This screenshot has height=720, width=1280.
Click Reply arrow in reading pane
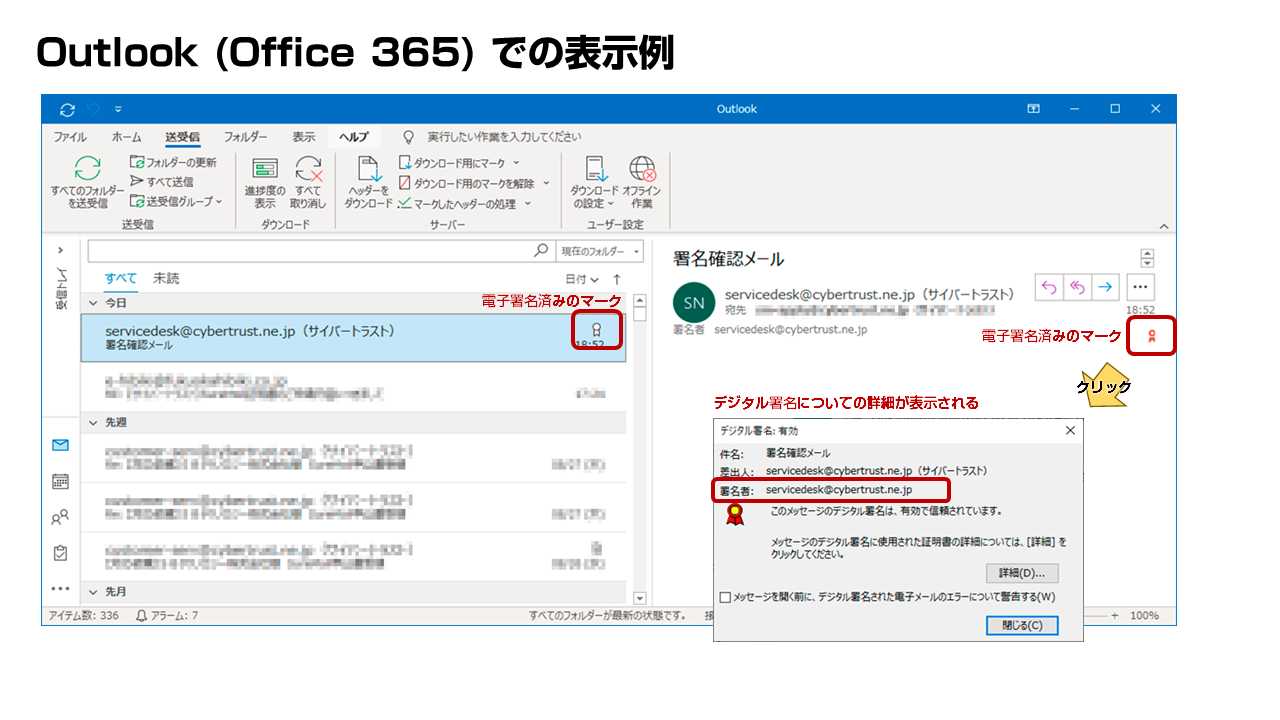pyautogui.click(x=1049, y=287)
